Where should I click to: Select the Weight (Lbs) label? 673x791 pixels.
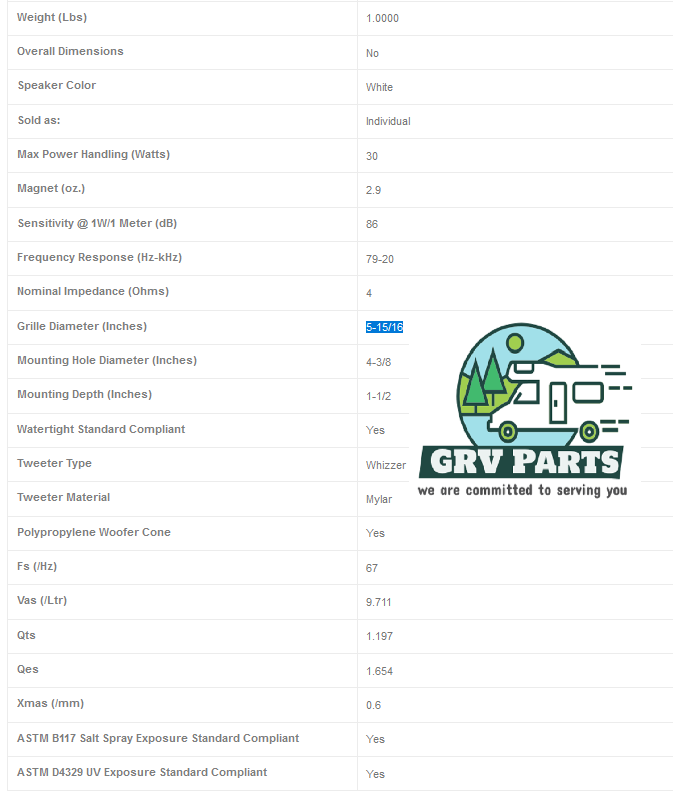(x=57, y=18)
